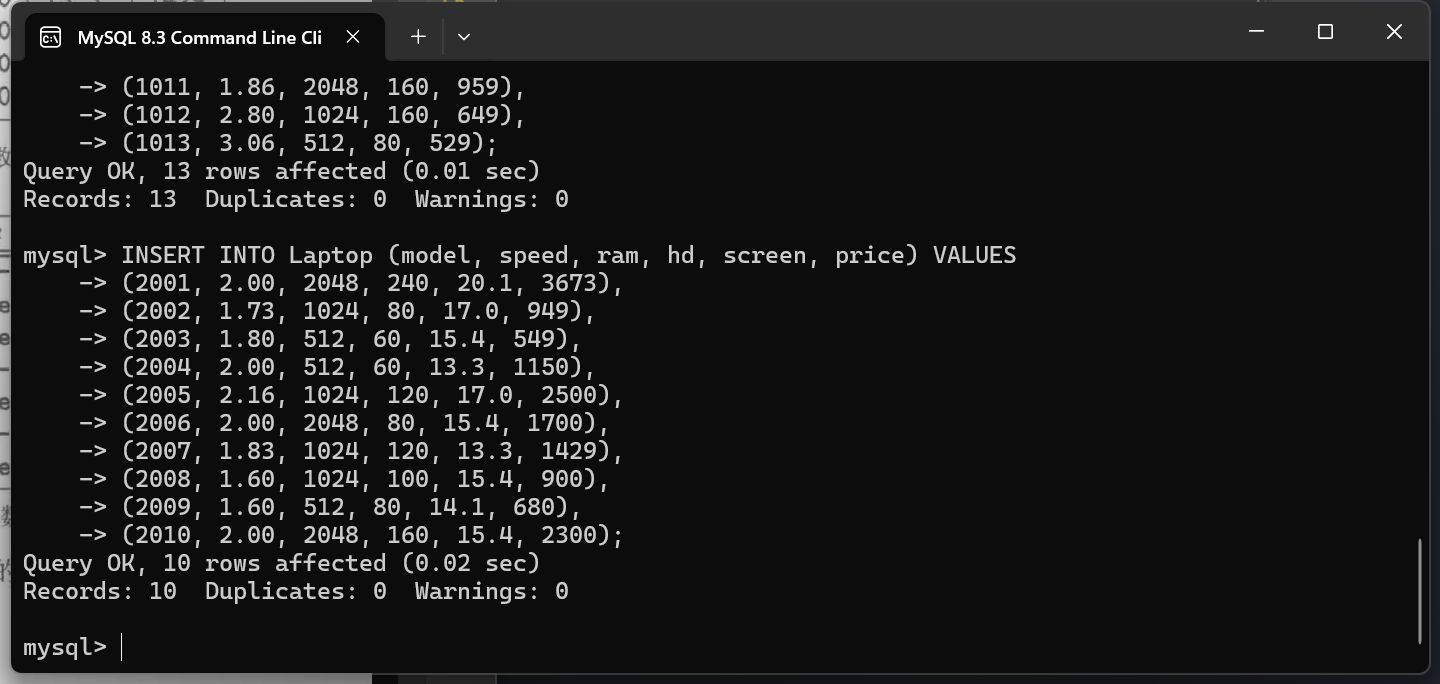Maximize the terminal window
The width and height of the screenshot is (1440, 684).
click(1325, 32)
